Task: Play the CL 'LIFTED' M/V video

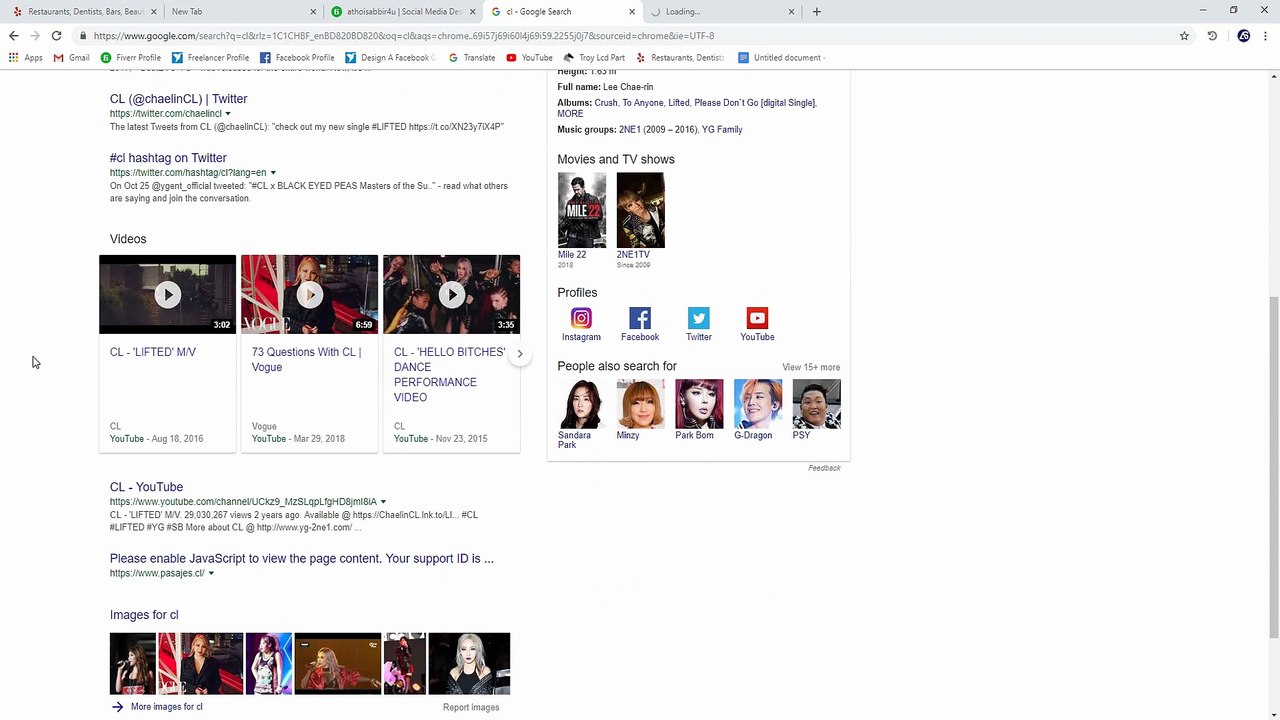Action: click(168, 294)
